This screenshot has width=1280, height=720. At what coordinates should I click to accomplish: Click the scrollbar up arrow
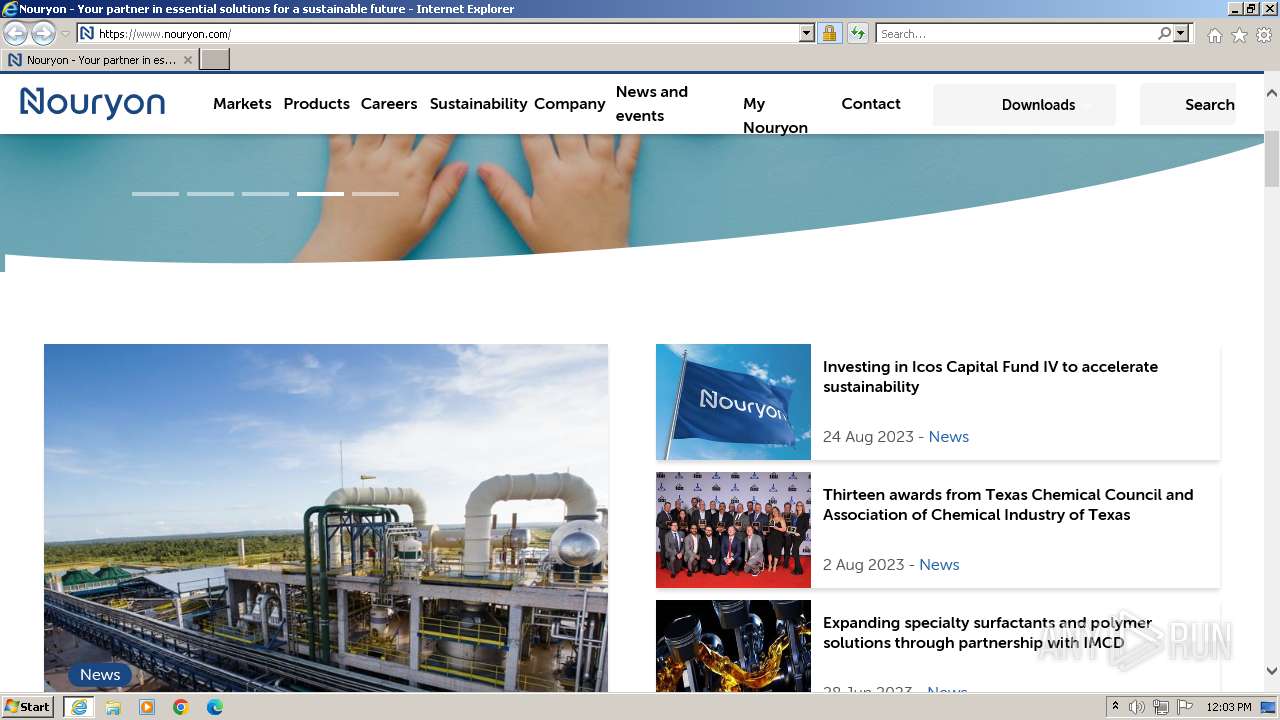point(1272,93)
